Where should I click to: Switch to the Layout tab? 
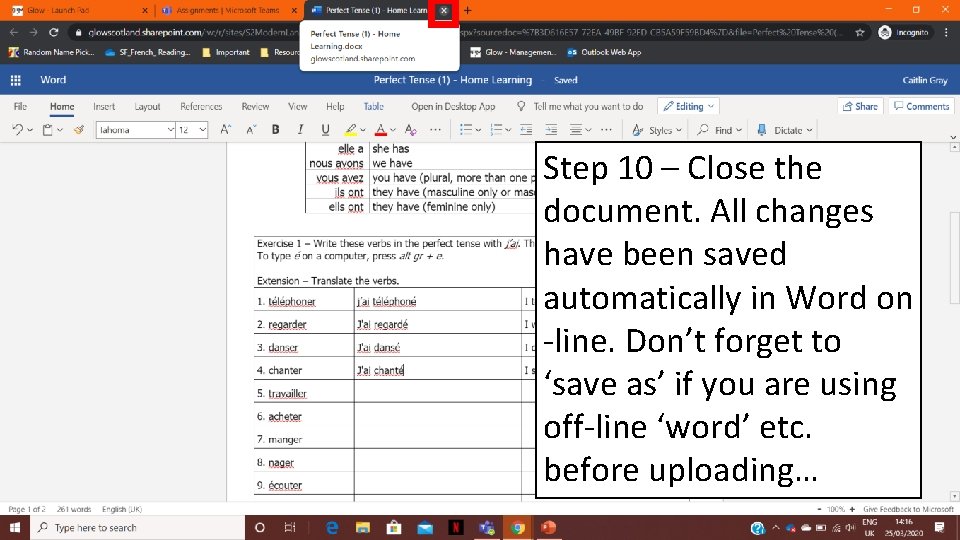pyautogui.click(x=147, y=107)
